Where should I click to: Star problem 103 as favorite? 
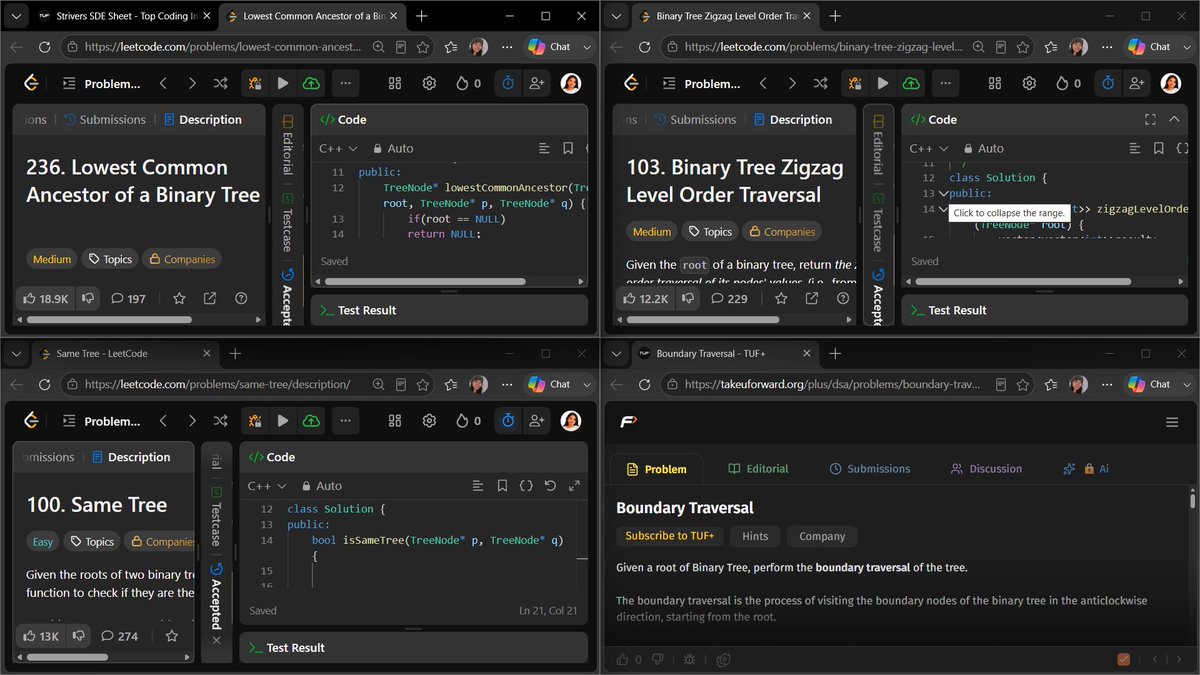pyautogui.click(x=781, y=298)
